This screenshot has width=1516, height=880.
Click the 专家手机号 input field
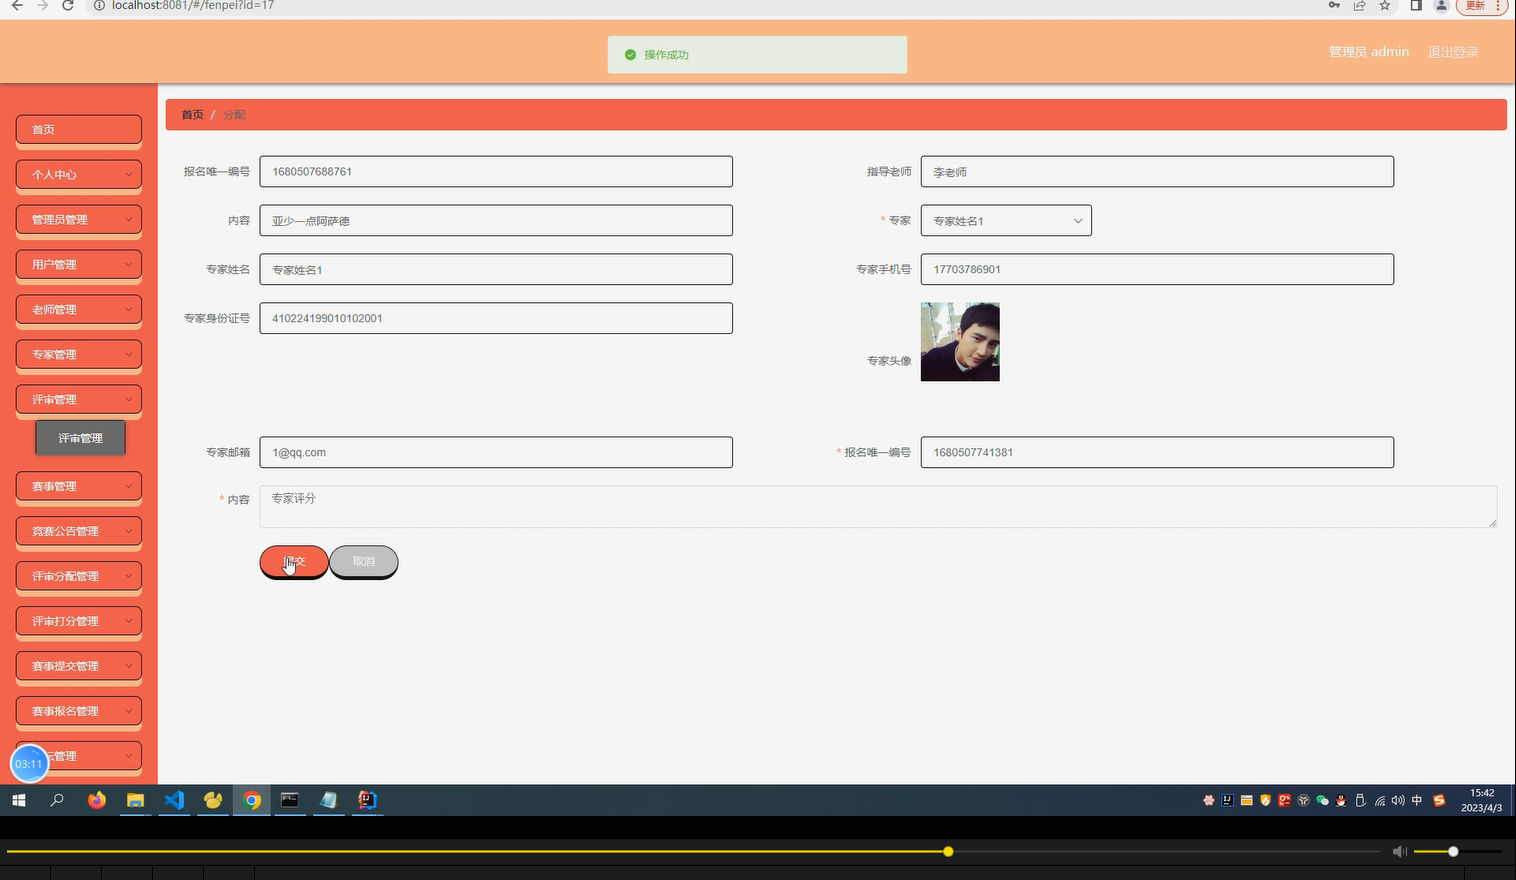point(1157,269)
